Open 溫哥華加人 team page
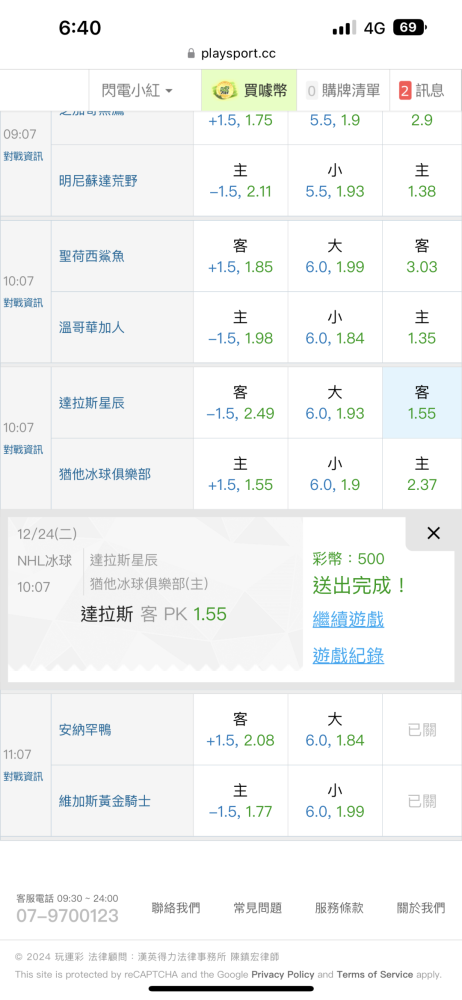Screen dimensions: 462x1000 tap(91, 328)
